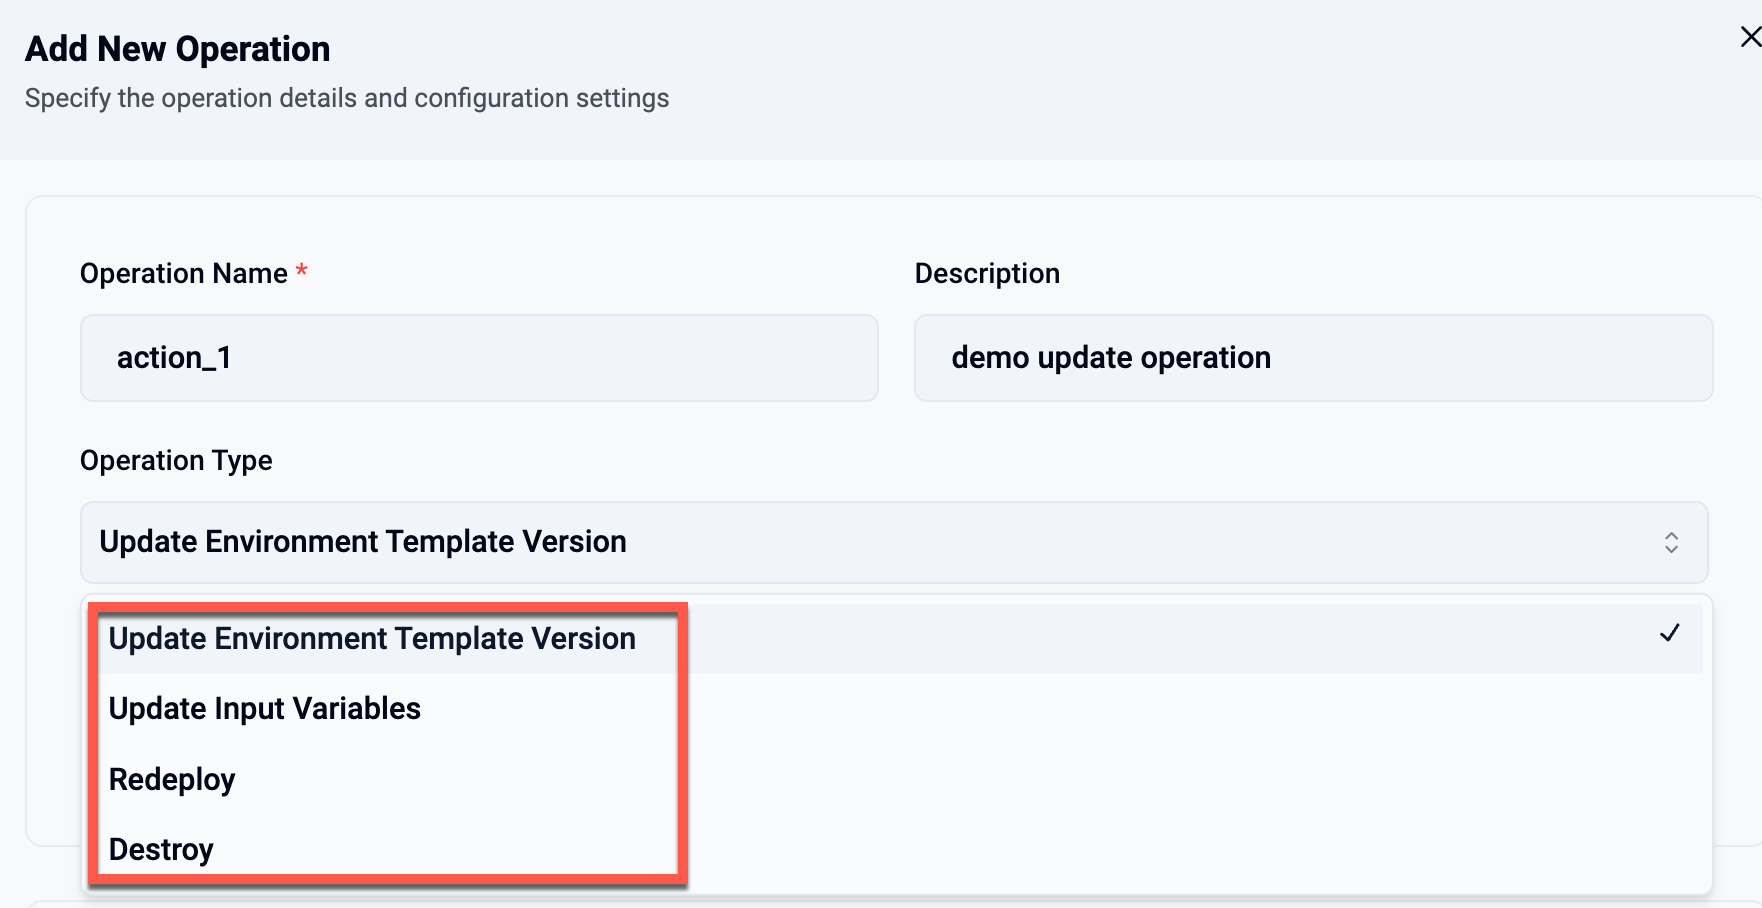The image size is (1762, 908).
Task: Click the dialog subtitle about configuration settings
Action: click(347, 98)
